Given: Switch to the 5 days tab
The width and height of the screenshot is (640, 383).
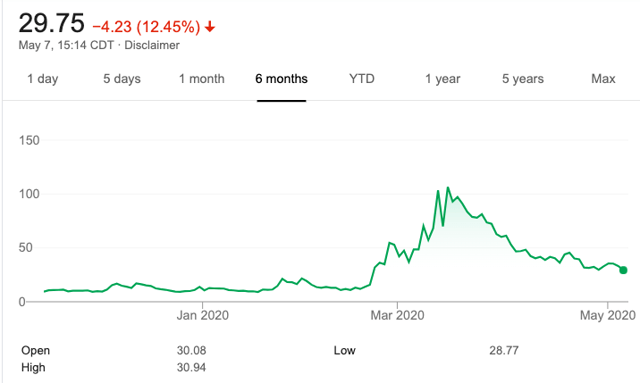Looking at the screenshot, I should click(122, 78).
